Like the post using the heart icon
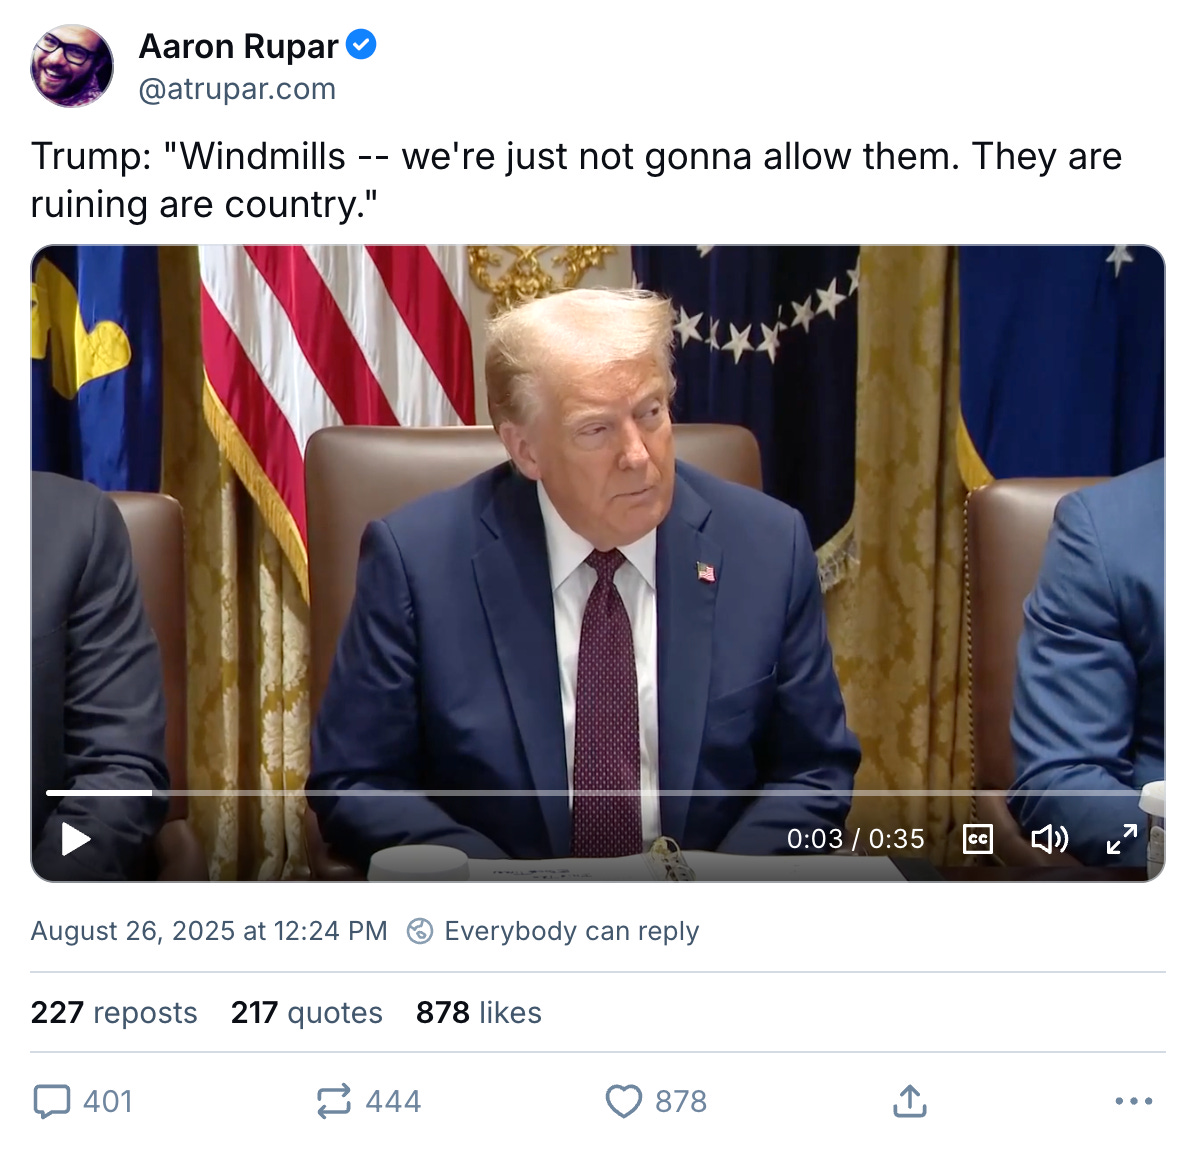Image resolution: width=1192 pixels, height=1150 pixels. pyautogui.click(x=623, y=1101)
